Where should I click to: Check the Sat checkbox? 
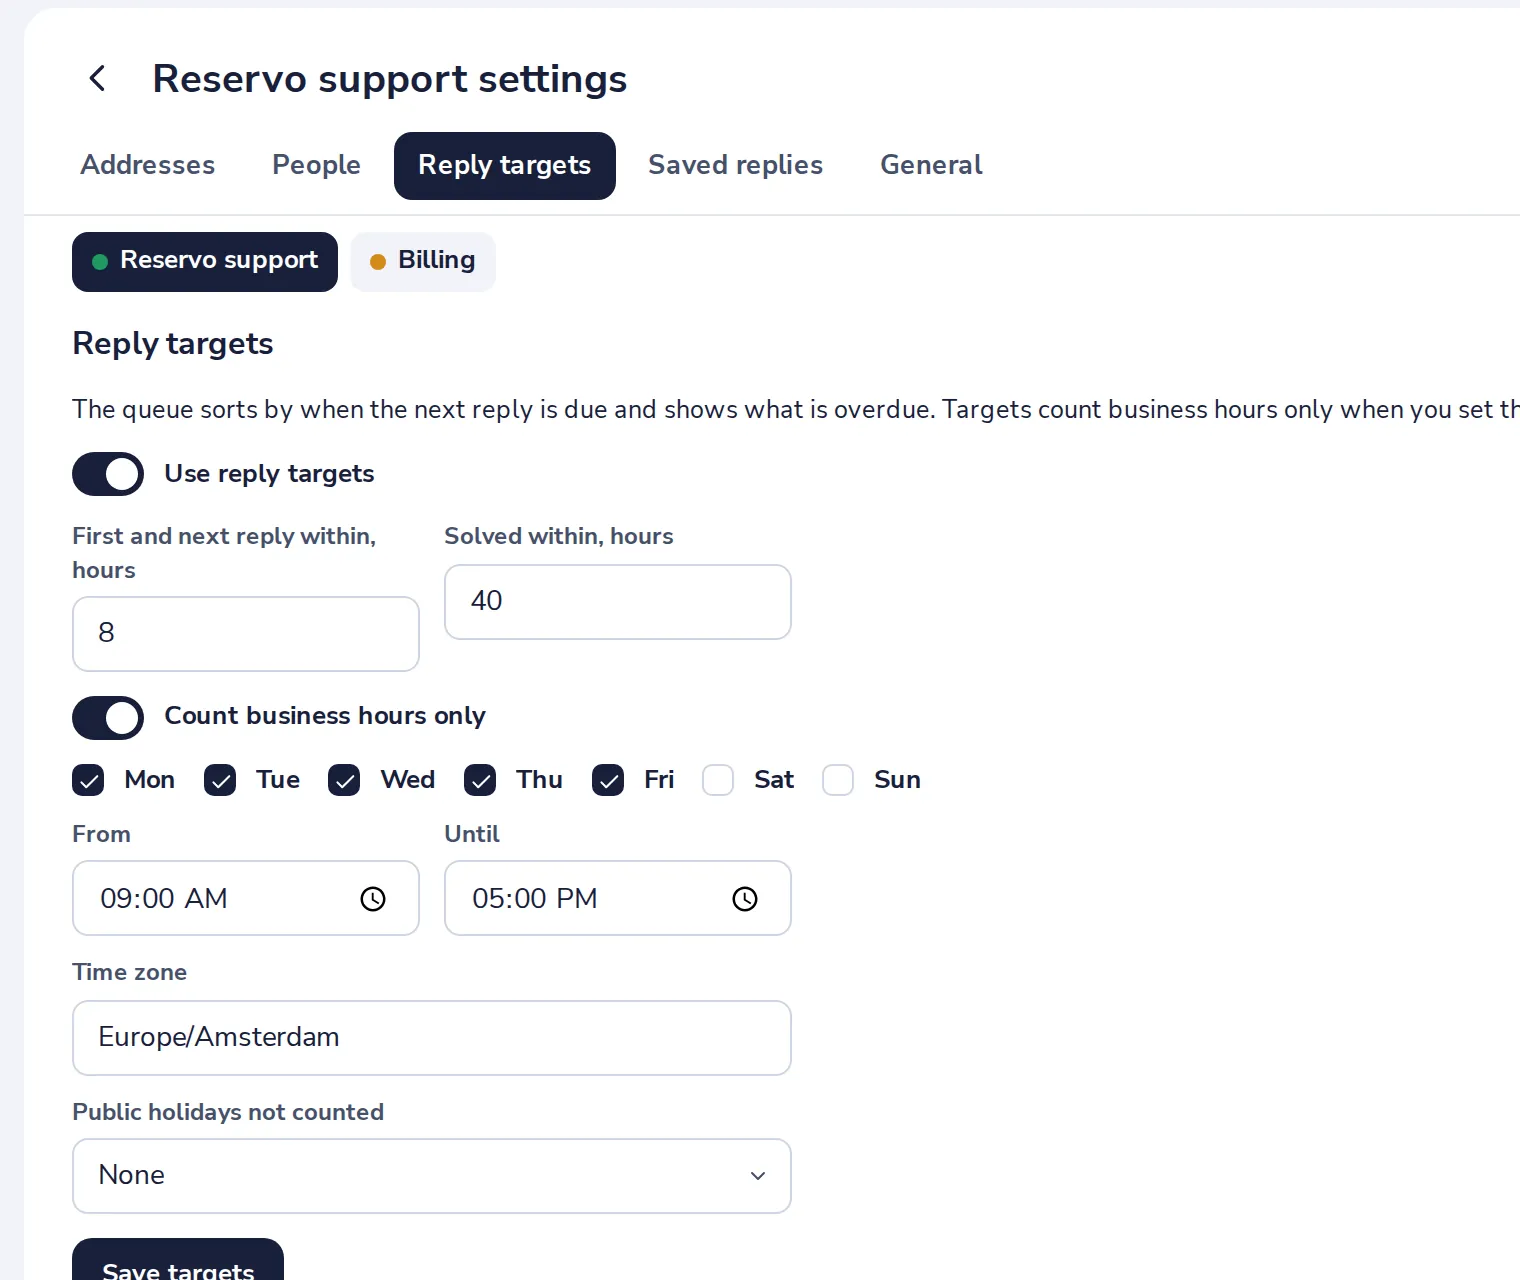coord(718,780)
